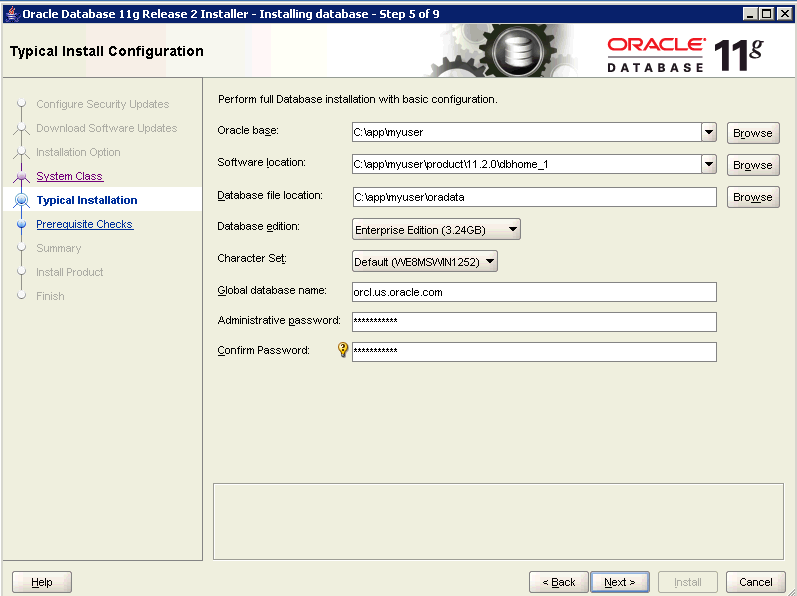Browse for the Database file location
The image size is (797, 596).
[x=752, y=197]
